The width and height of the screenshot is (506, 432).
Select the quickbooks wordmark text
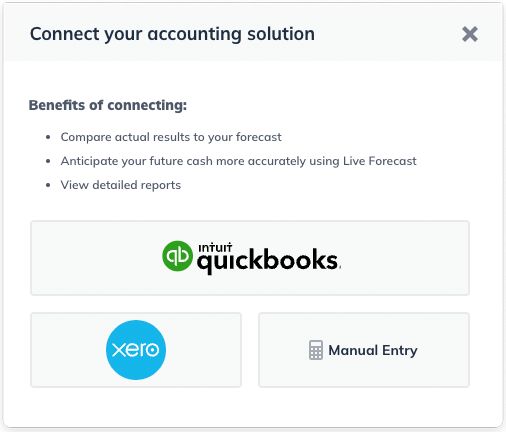coord(269,261)
